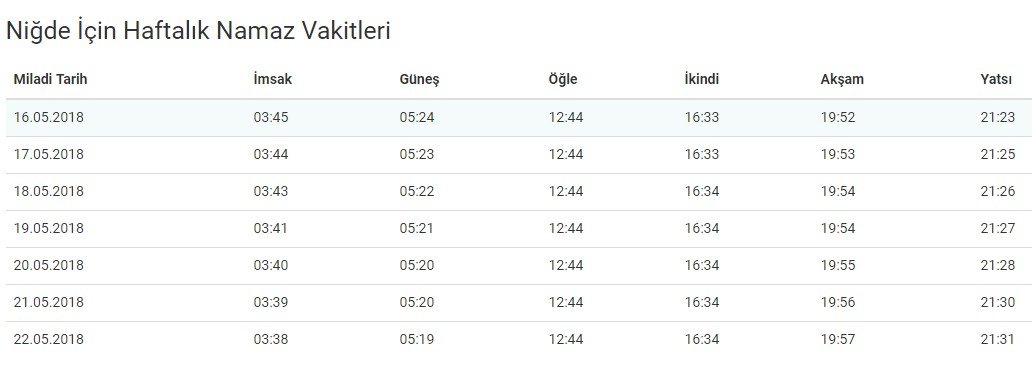Click the Miladi Tarih column header
This screenshot has height=369, width=1032.
[50, 80]
